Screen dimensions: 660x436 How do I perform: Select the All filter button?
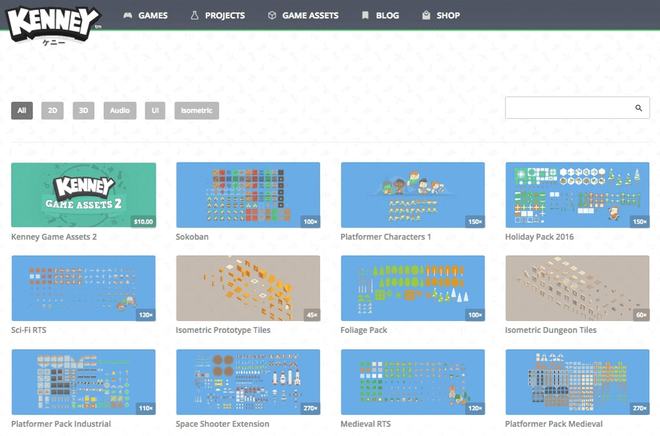22,111
